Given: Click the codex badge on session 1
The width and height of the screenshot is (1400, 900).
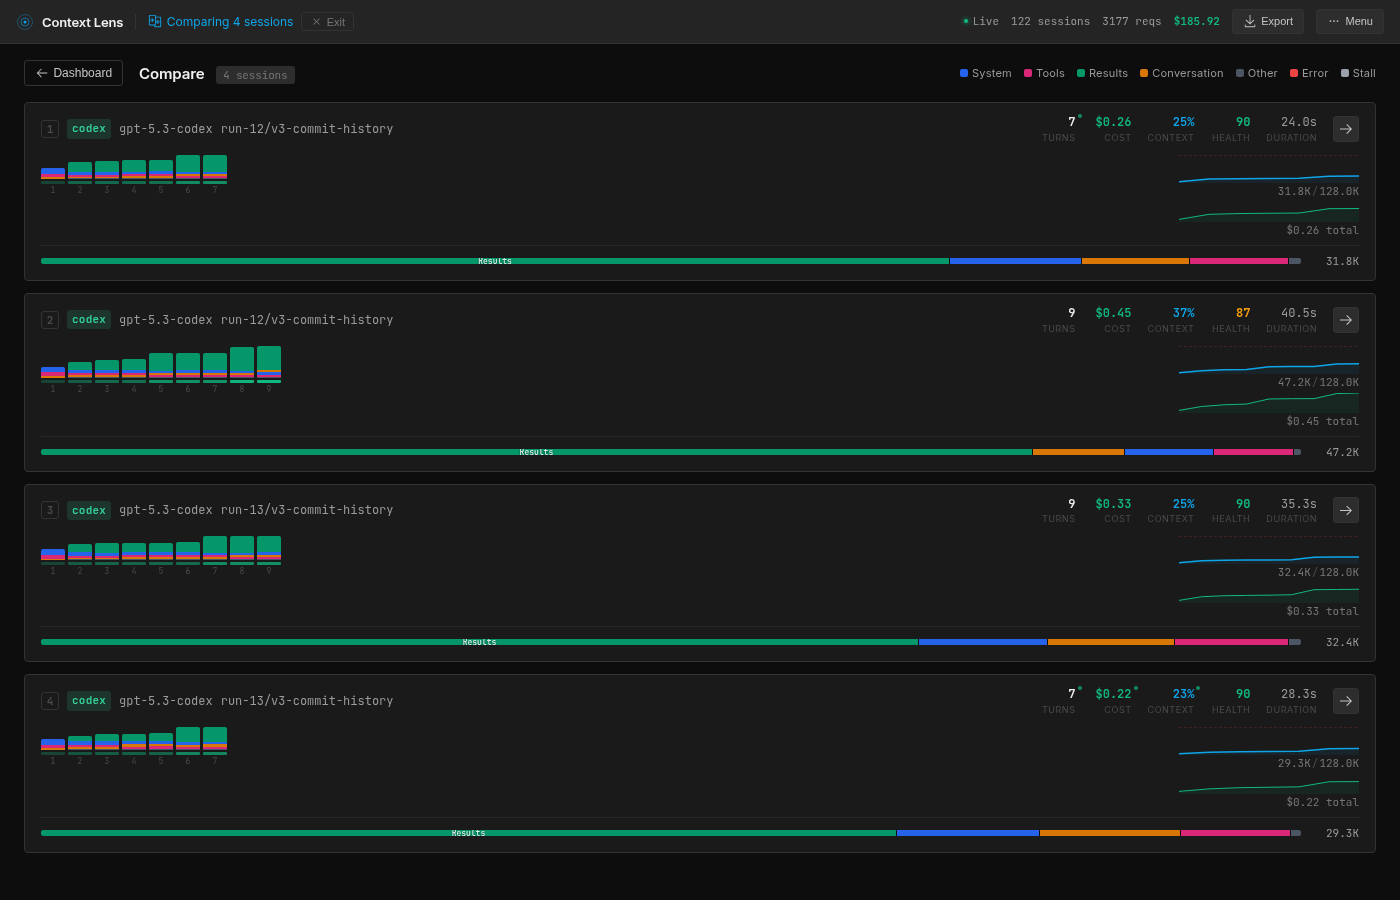Looking at the screenshot, I should click(88, 129).
